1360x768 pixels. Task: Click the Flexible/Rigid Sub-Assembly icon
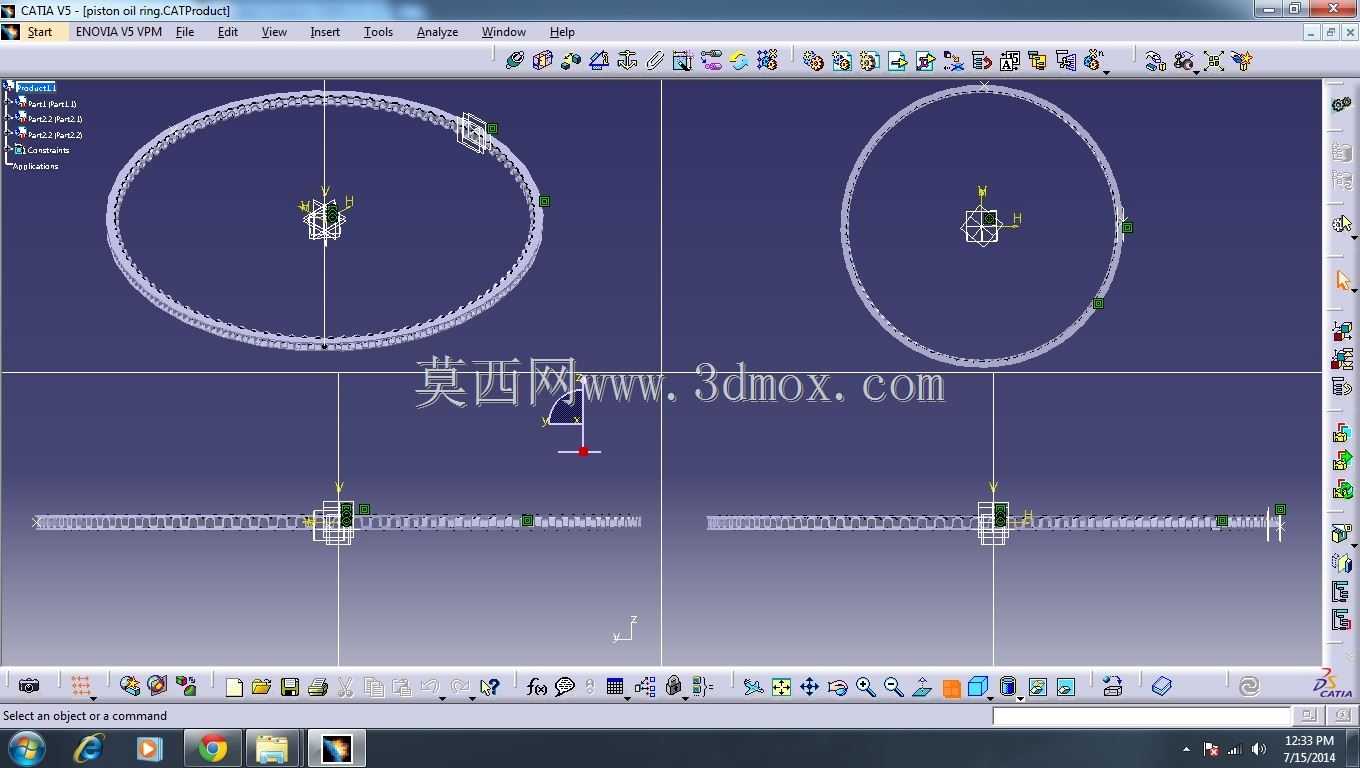pyautogui.click(x=711, y=61)
